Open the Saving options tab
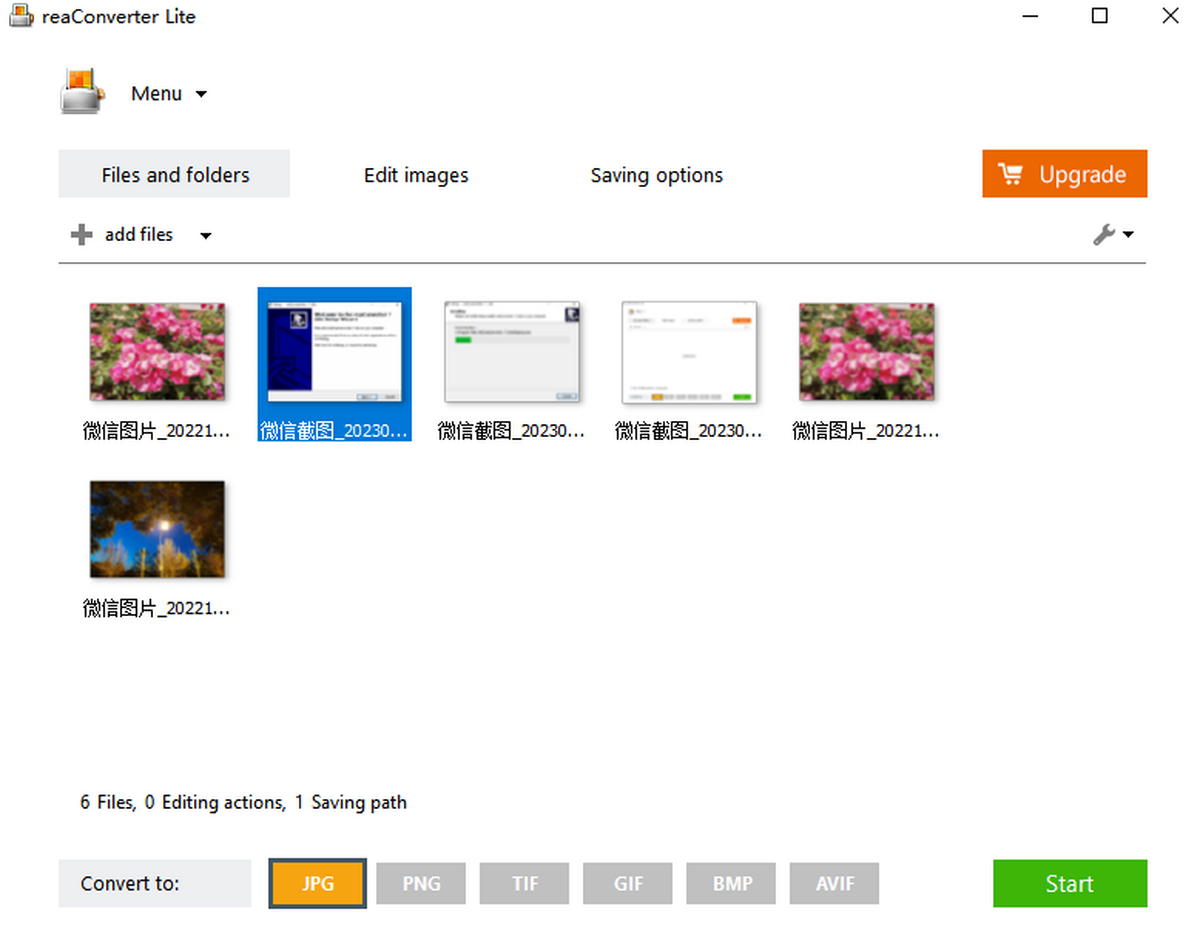 pyautogui.click(x=656, y=175)
